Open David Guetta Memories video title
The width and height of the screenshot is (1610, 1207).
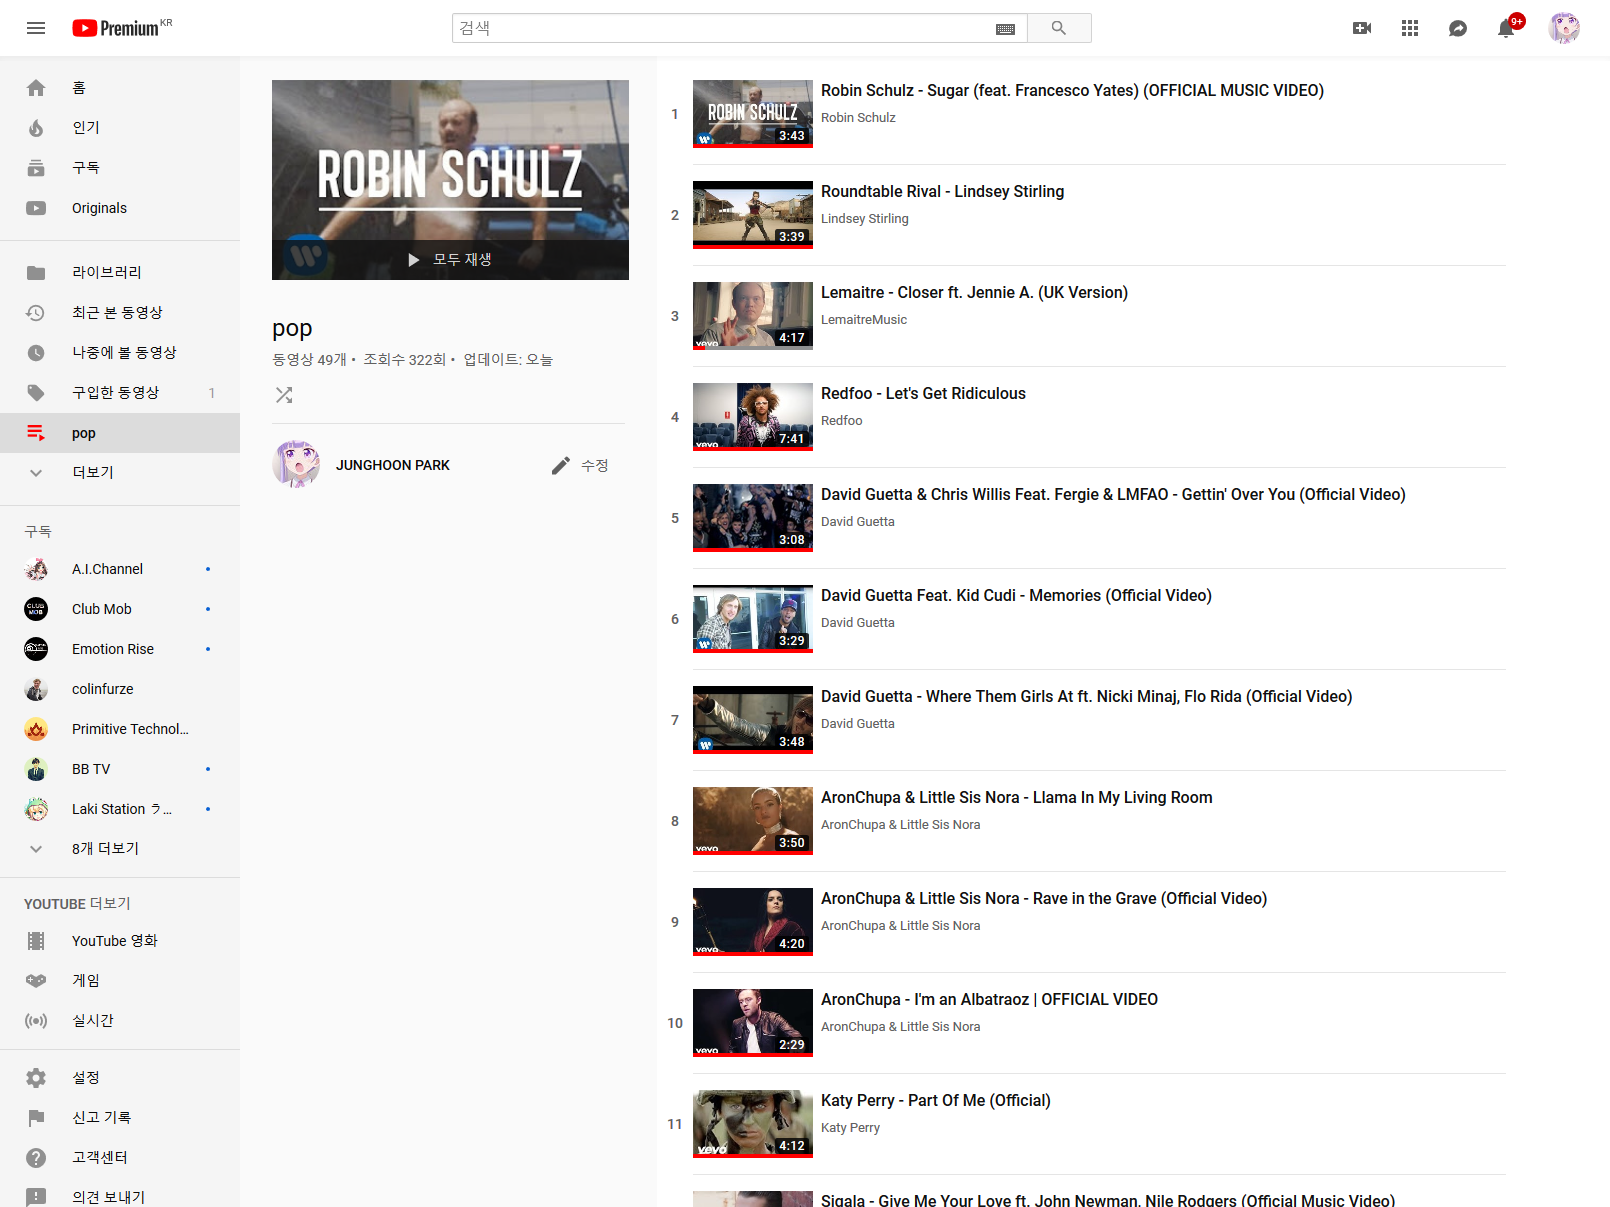[x=1016, y=596]
